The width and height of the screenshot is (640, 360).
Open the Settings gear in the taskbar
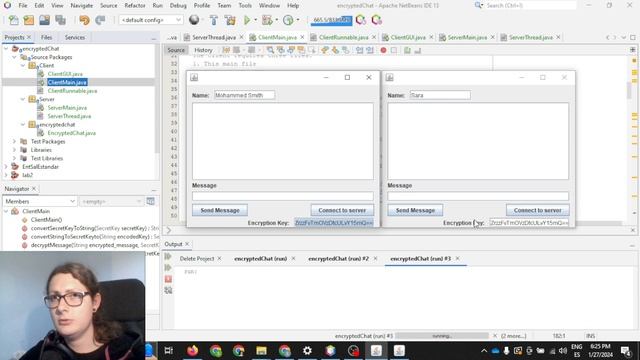point(307,351)
